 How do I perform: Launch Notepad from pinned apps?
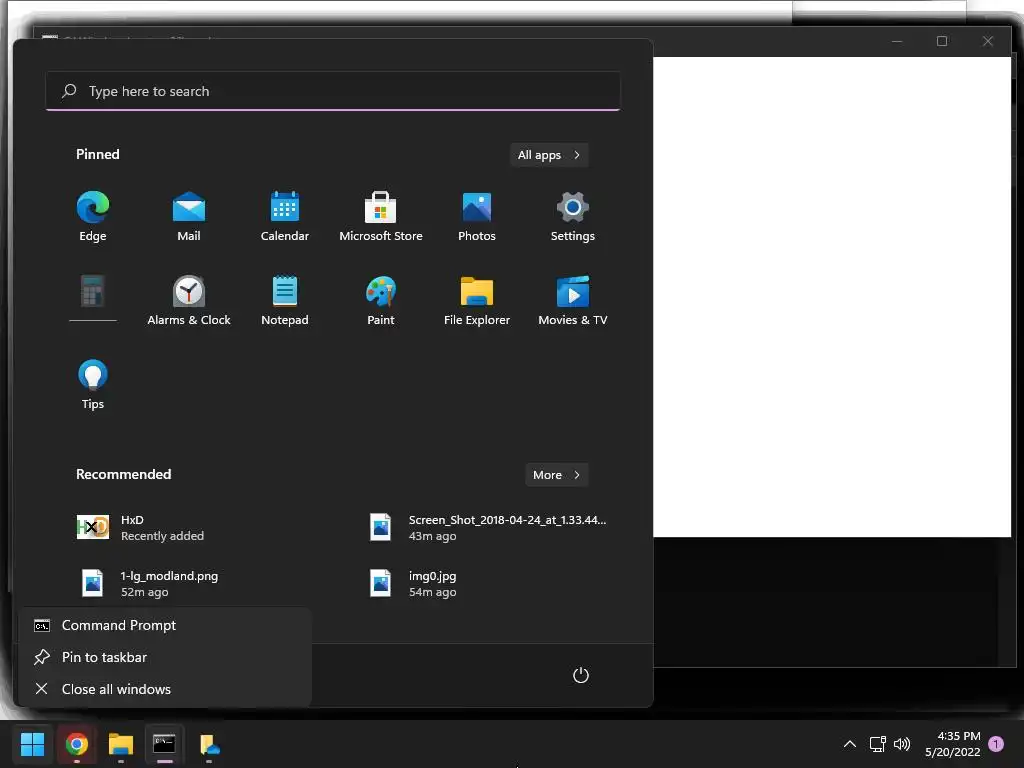(x=285, y=301)
